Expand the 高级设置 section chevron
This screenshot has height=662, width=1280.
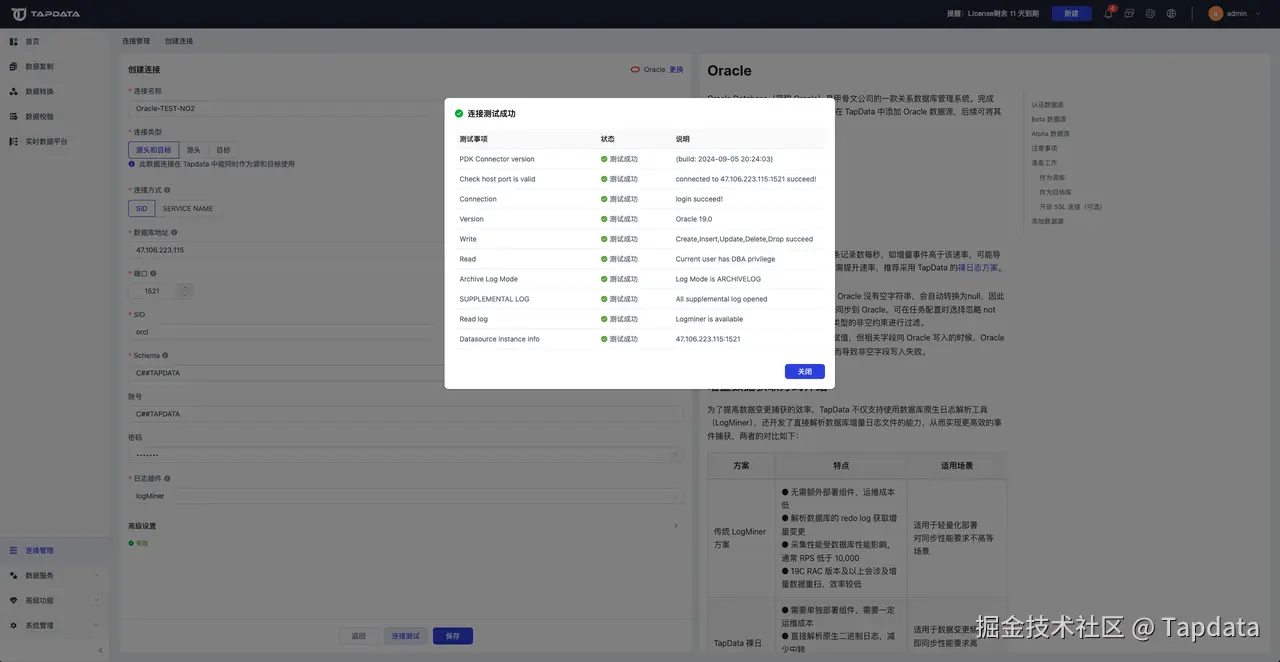coord(675,526)
